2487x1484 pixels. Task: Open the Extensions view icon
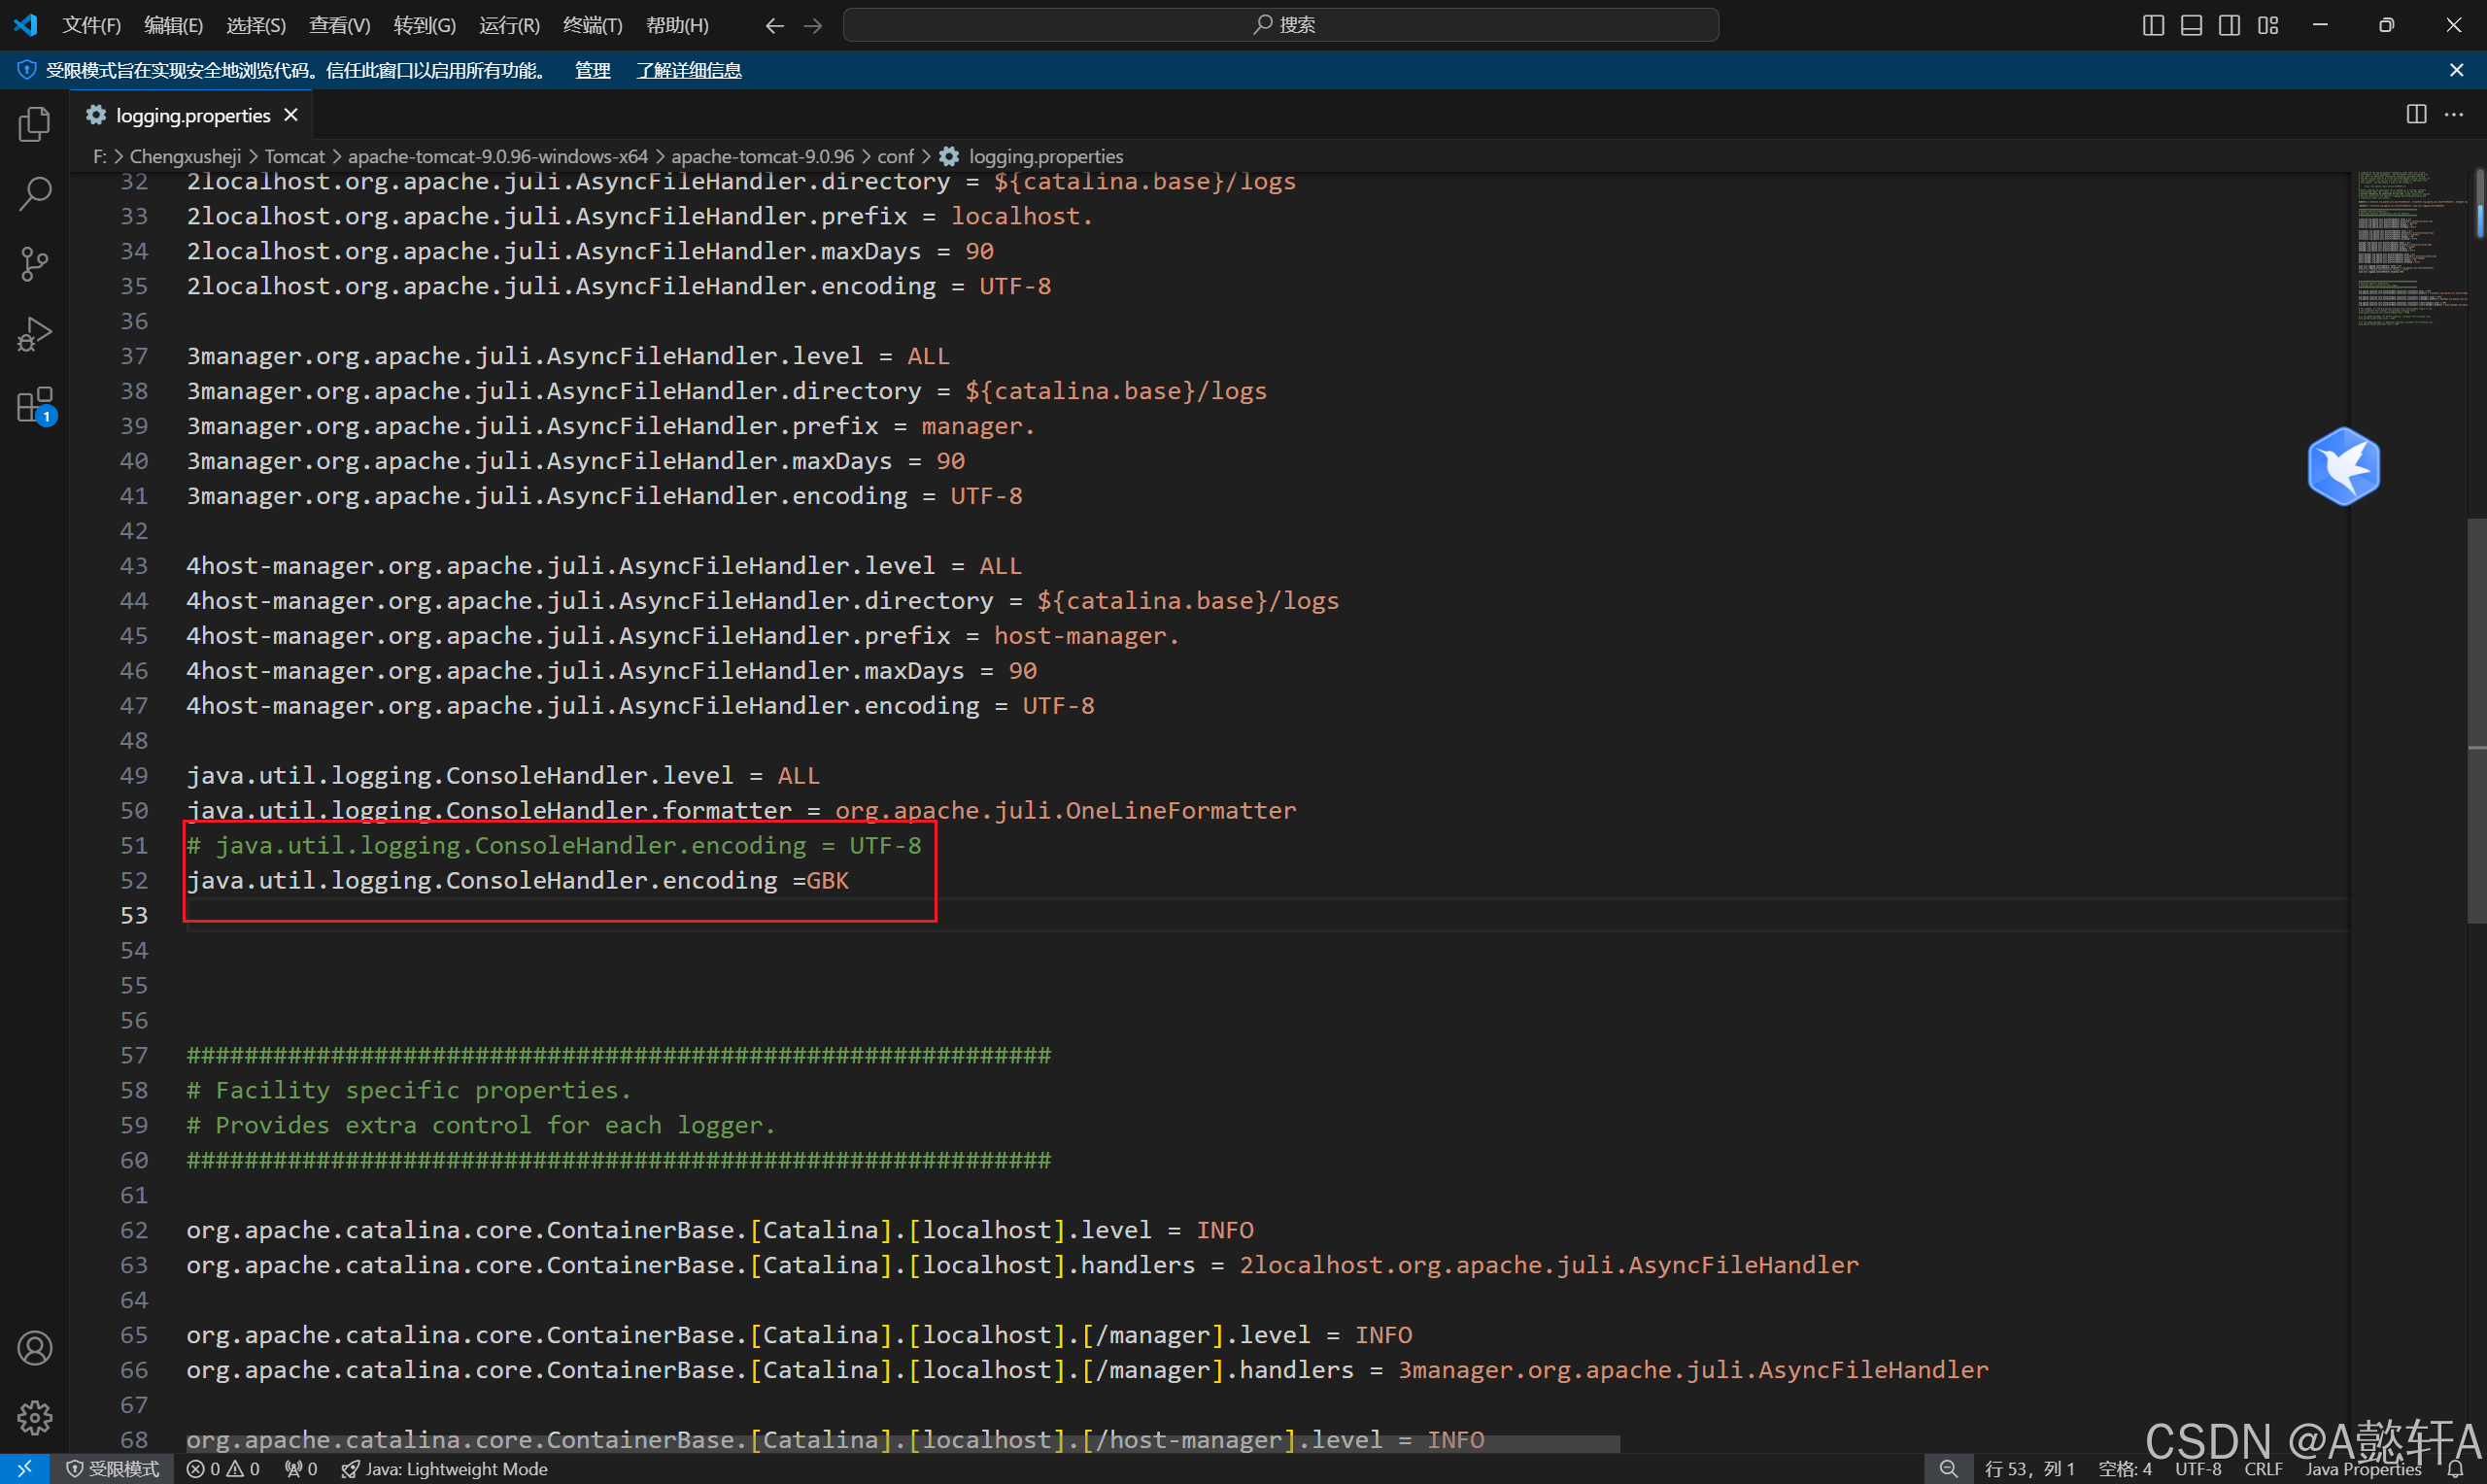point(34,405)
